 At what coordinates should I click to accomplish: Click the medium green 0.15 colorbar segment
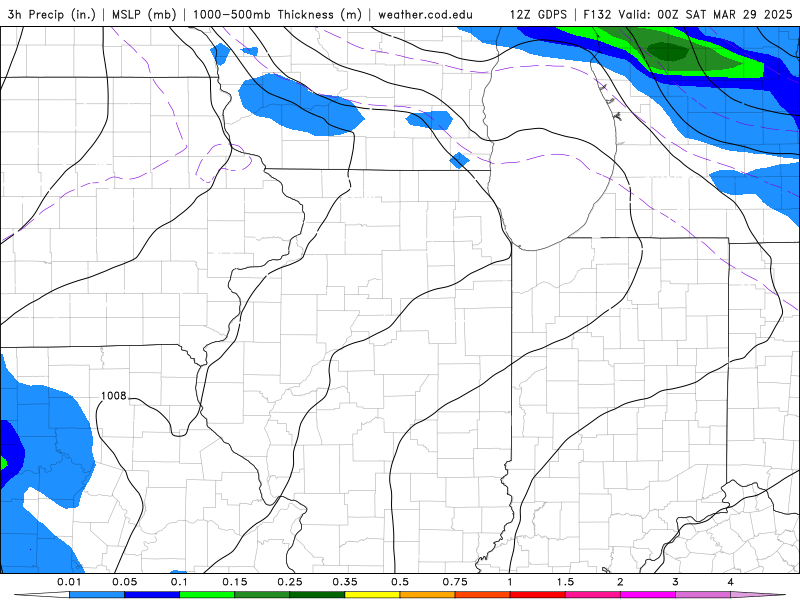[x=262, y=595]
